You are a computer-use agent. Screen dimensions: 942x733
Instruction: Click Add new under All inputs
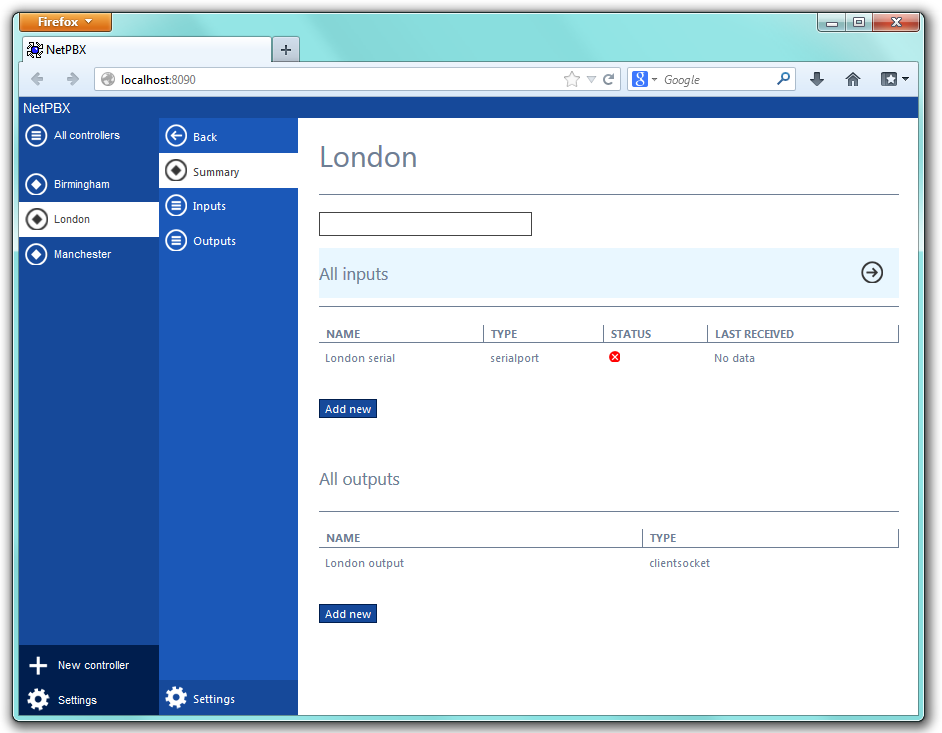(x=348, y=409)
